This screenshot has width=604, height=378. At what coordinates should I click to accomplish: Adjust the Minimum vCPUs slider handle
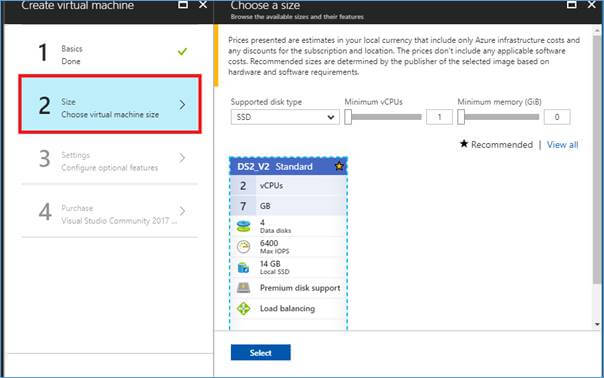[348, 117]
